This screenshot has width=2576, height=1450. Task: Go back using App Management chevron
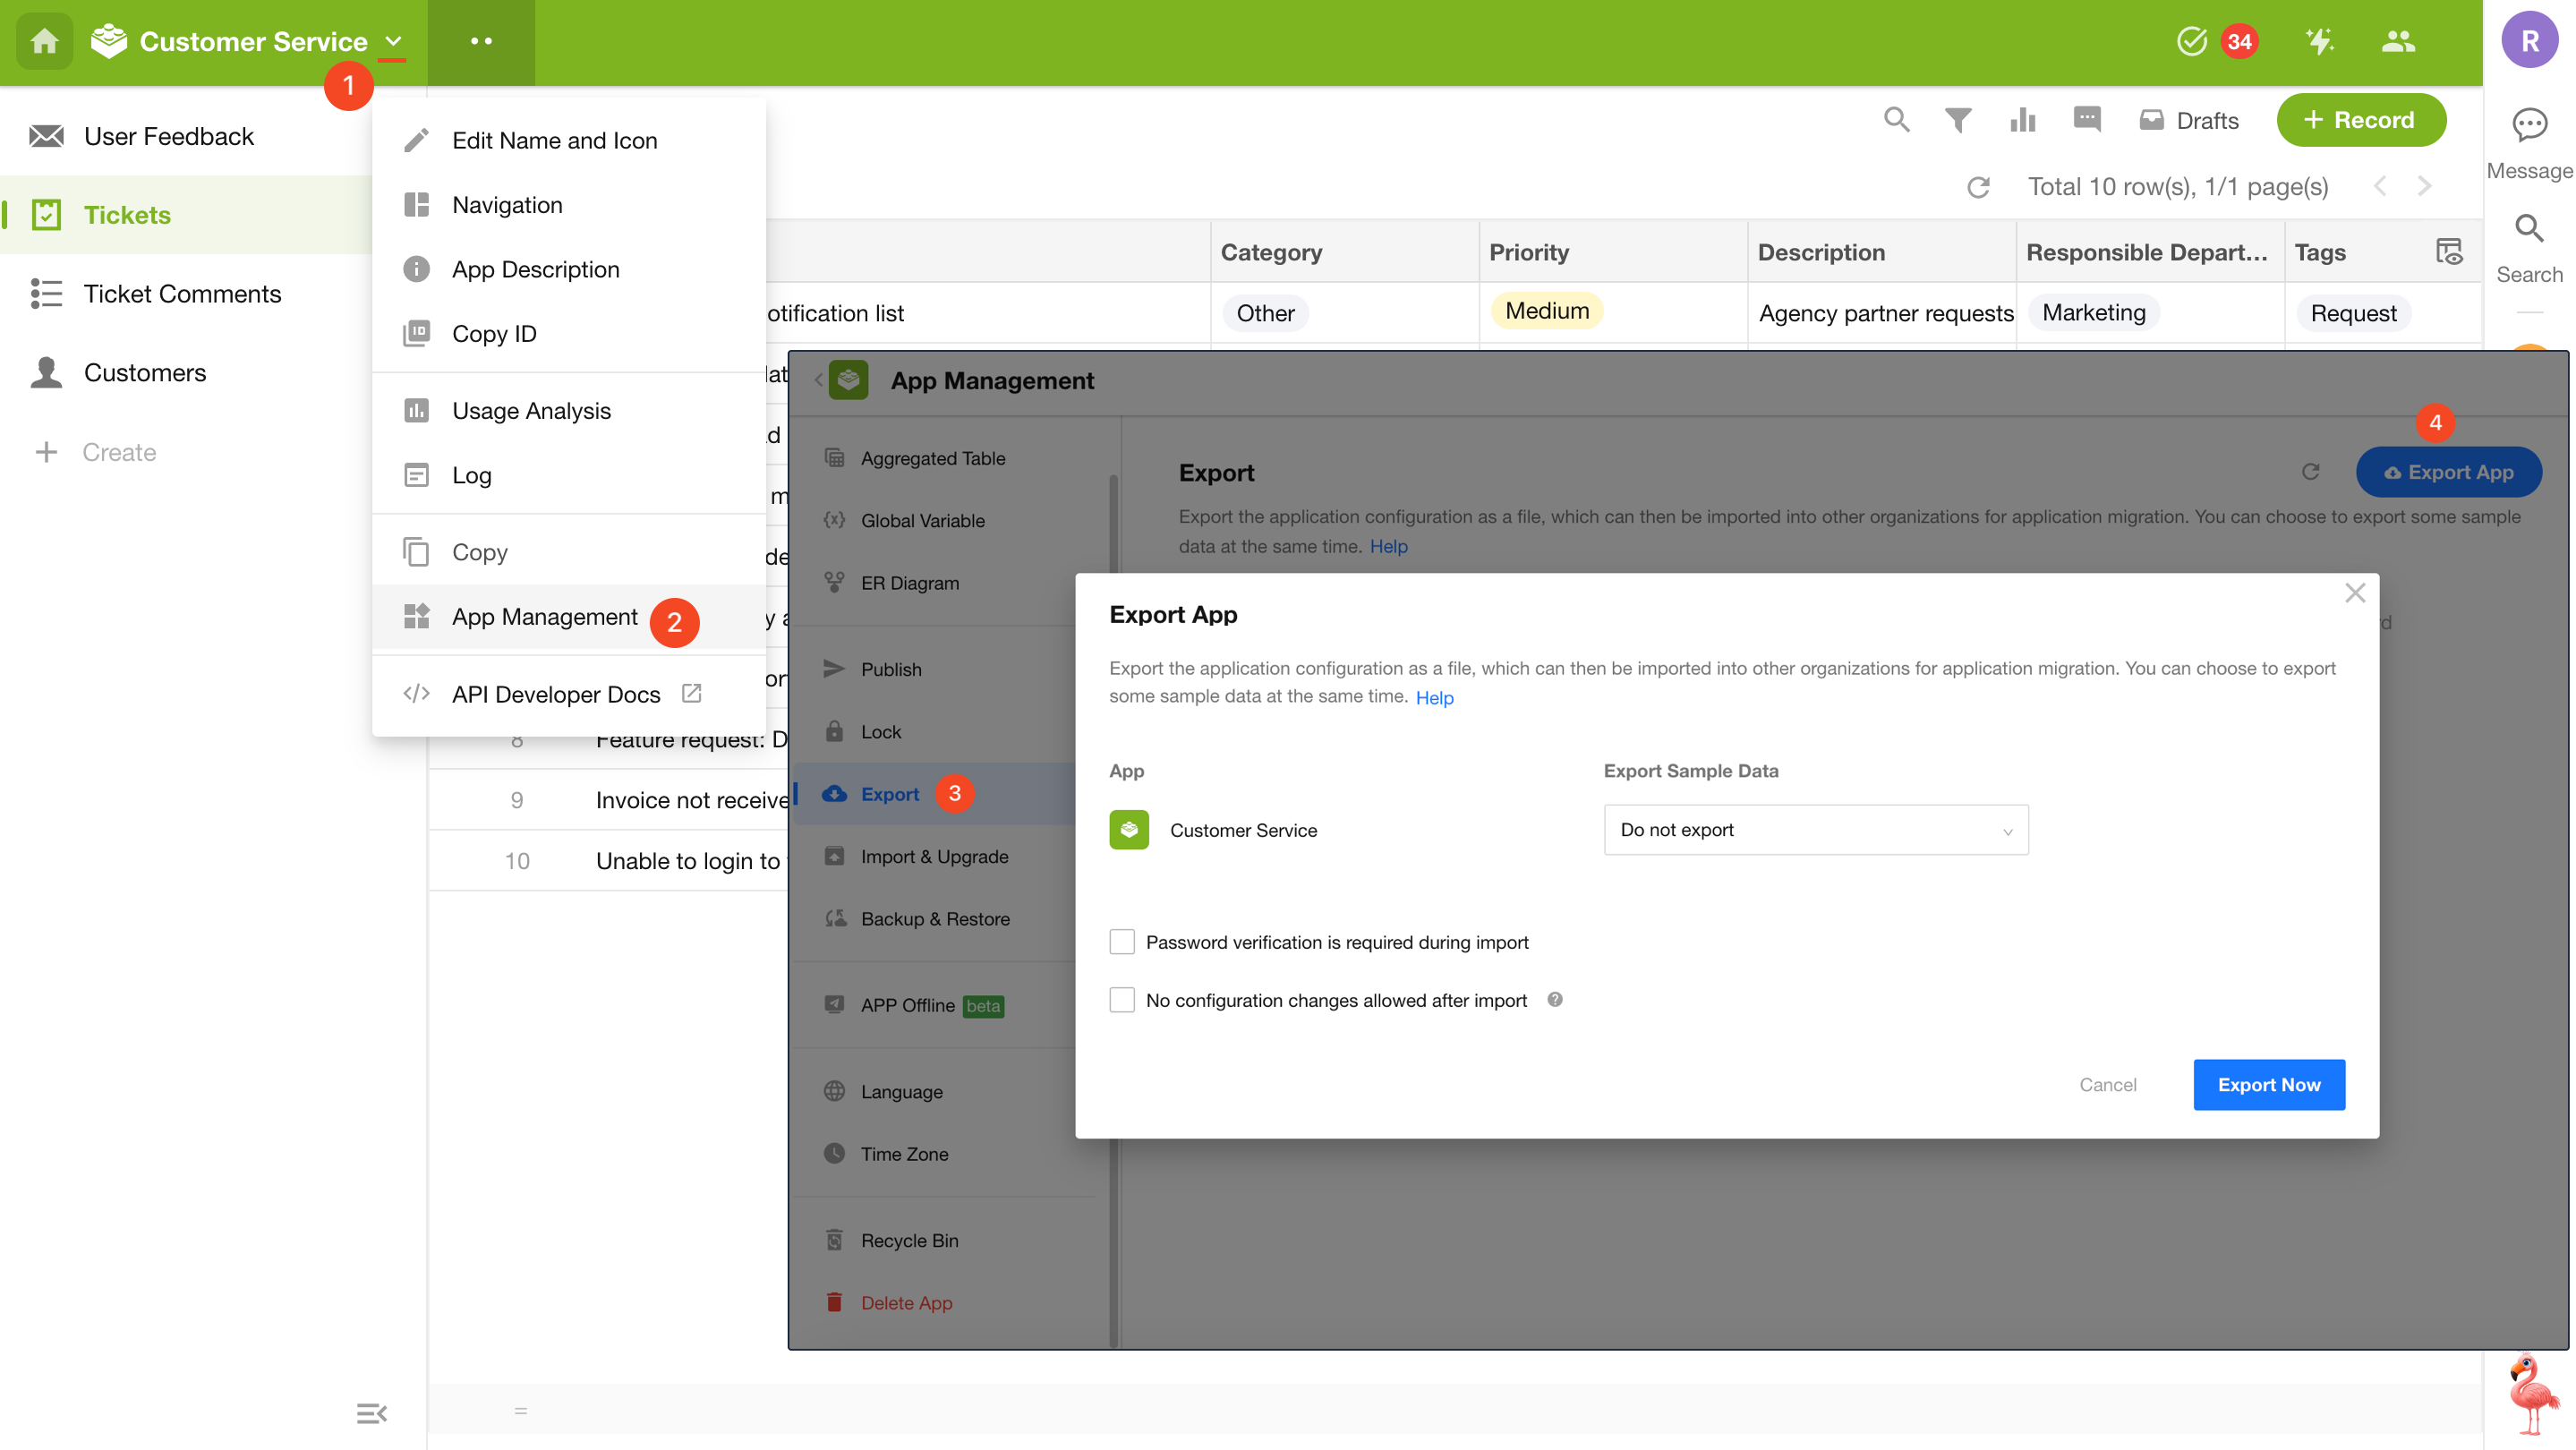[x=818, y=380]
